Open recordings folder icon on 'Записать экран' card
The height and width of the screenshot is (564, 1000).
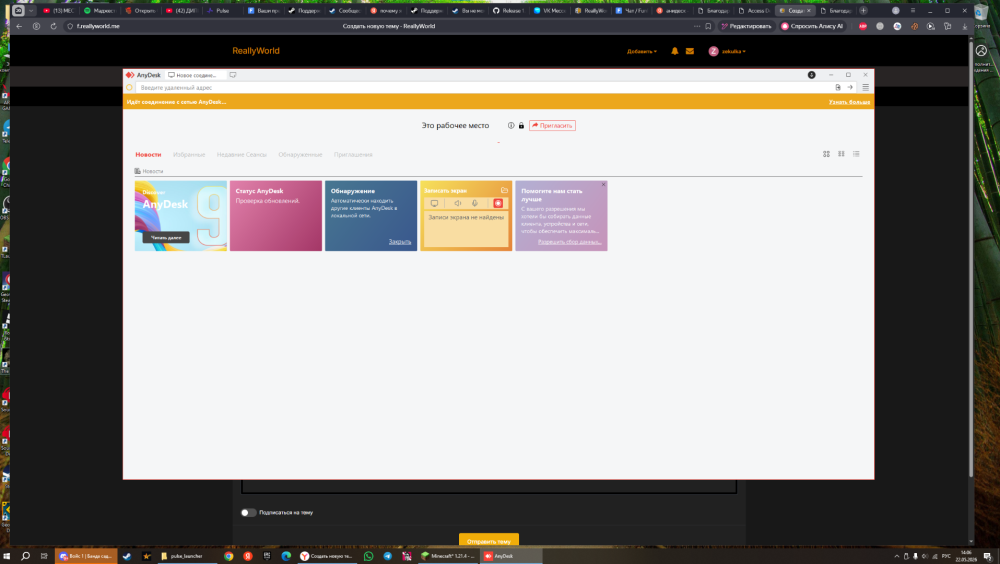click(x=504, y=190)
